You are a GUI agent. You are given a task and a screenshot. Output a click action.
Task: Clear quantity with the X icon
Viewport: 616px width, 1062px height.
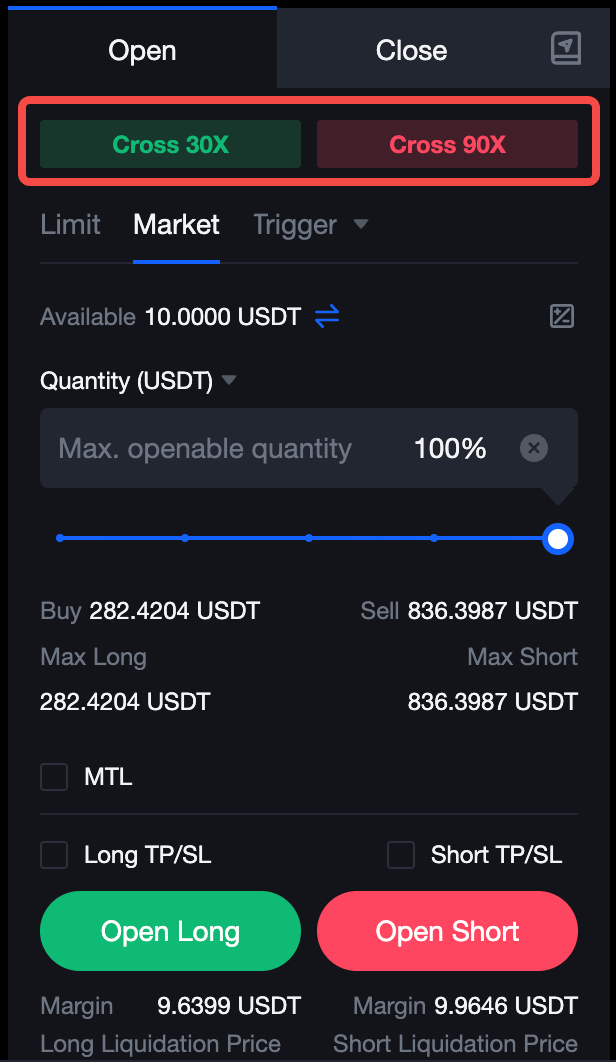pyautogui.click(x=534, y=448)
